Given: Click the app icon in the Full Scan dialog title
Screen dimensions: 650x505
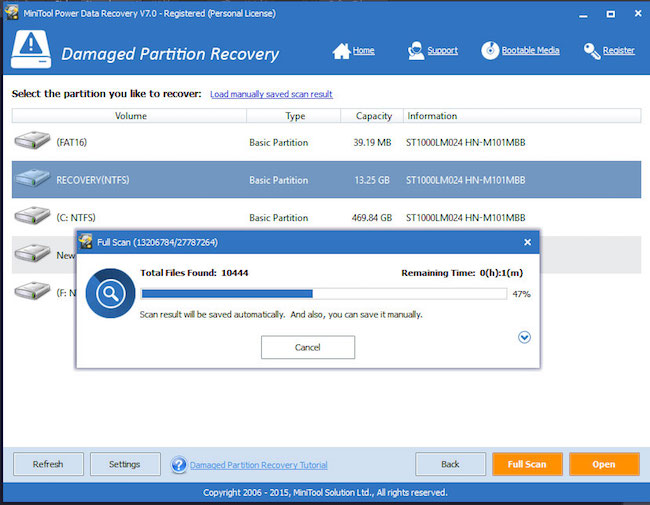Looking at the screenshot, I should pyautogui.click(x=85, y=241).
